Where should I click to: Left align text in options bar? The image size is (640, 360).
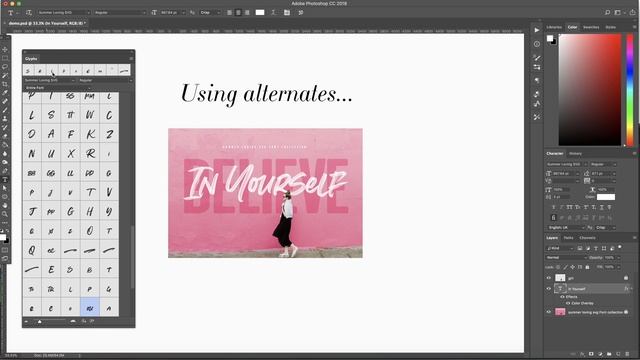pyautogui.click(x=229, y=13)
